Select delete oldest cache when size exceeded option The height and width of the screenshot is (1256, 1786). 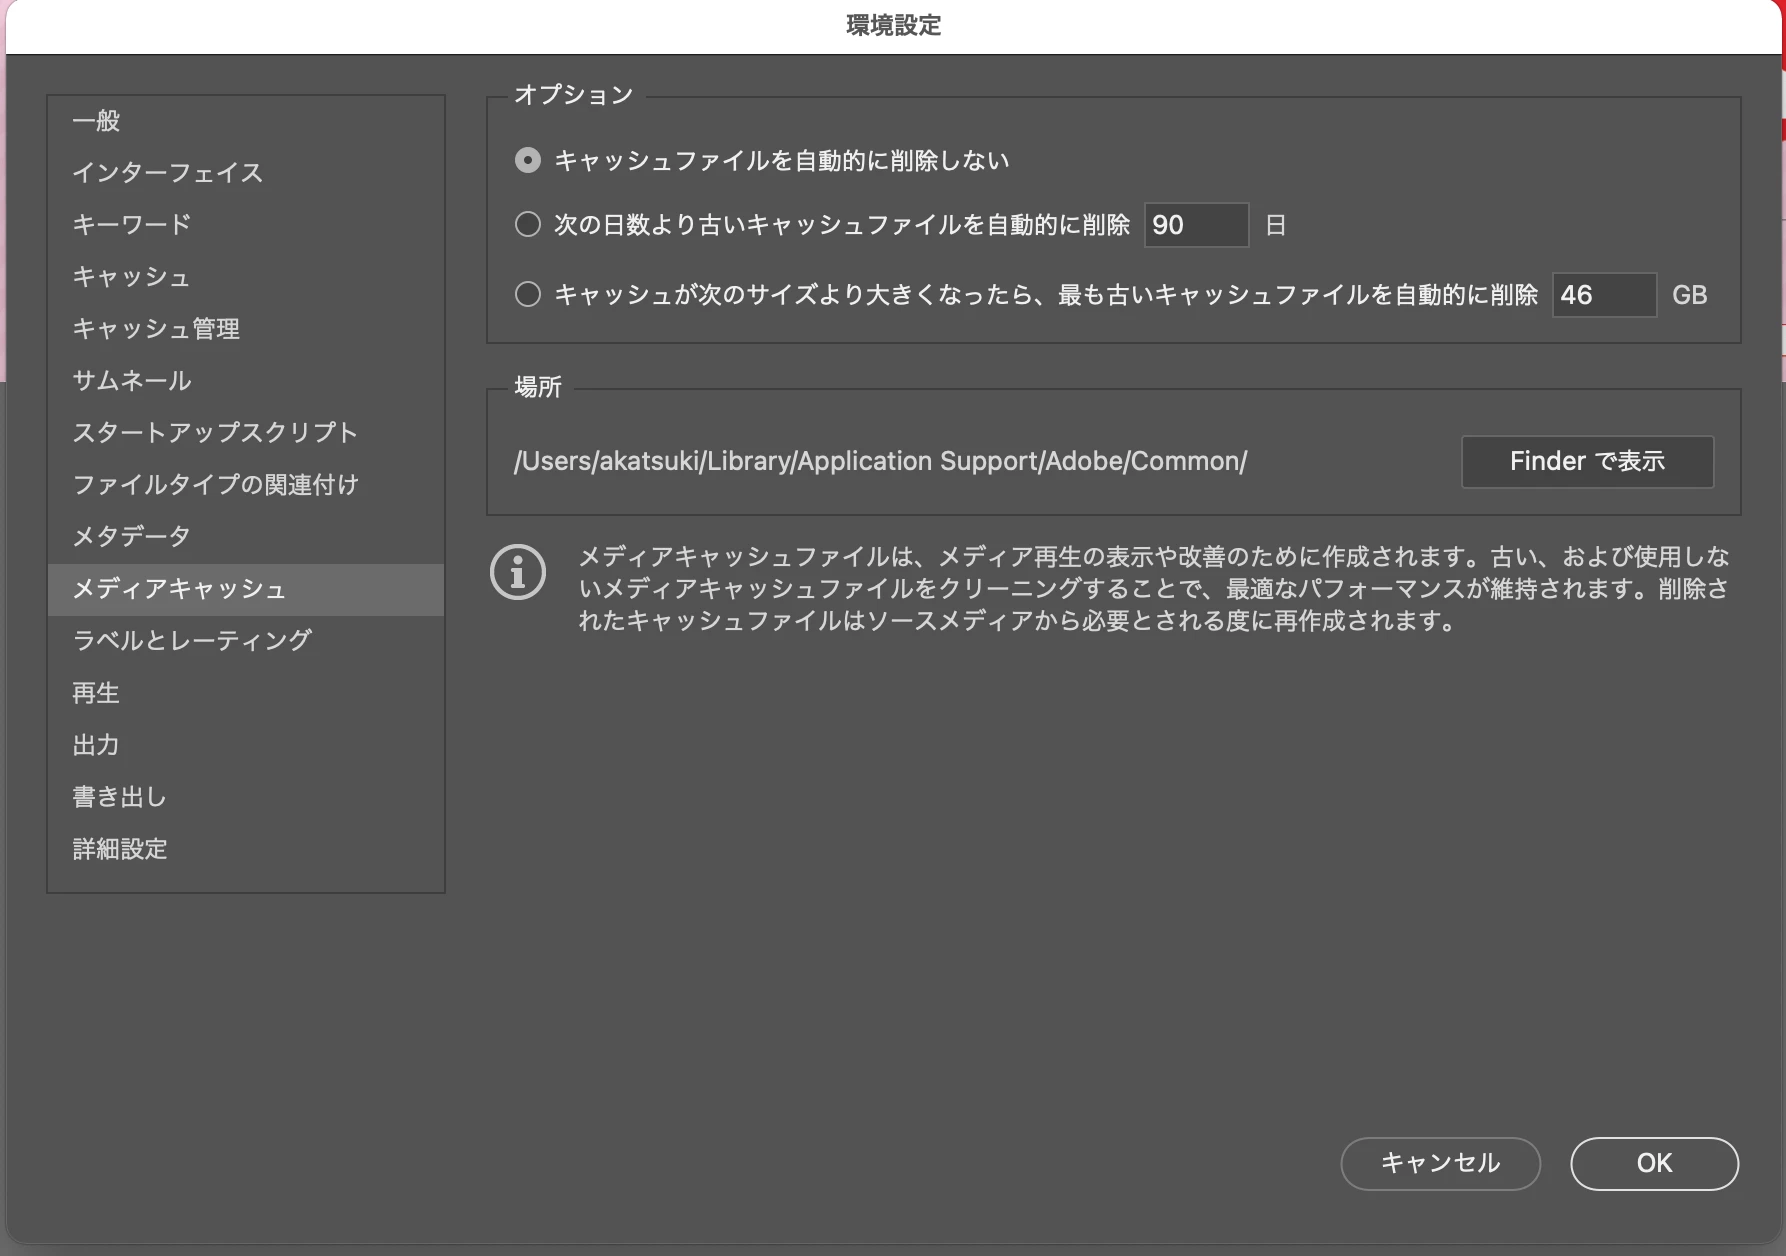[x=528, y=294]
